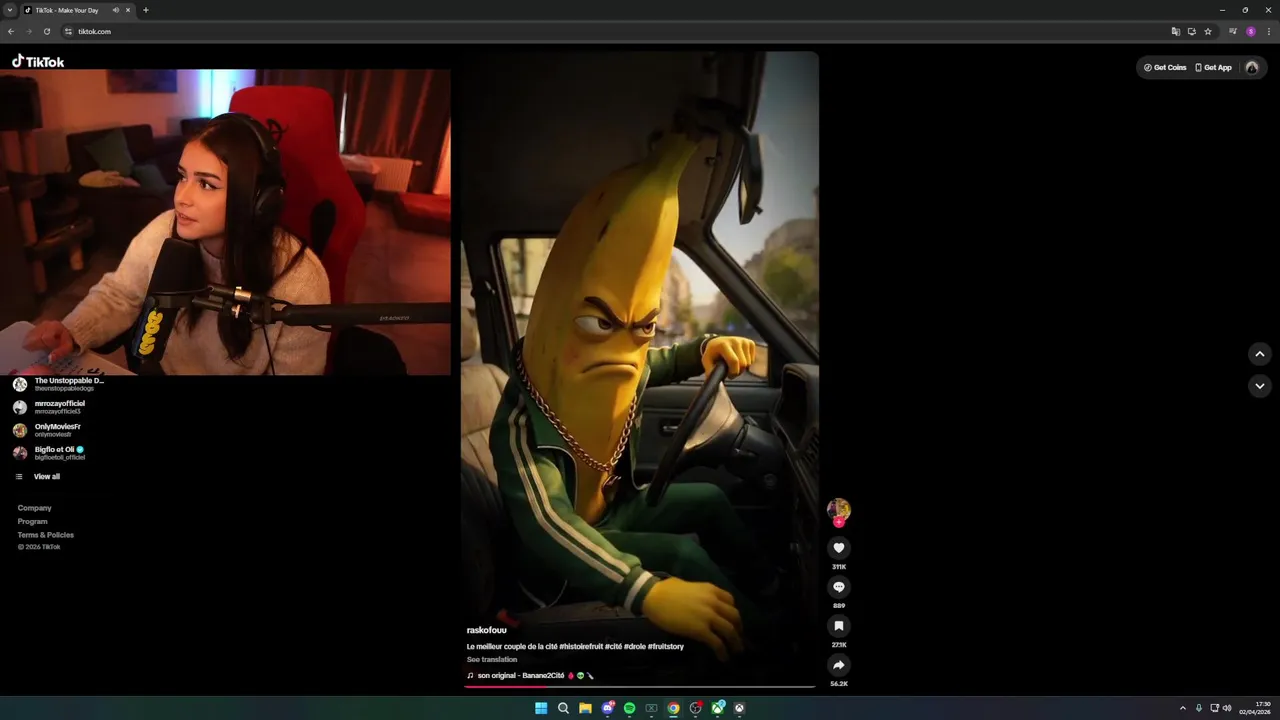The width and height of the screenshot is (1280, 720).
Task: Expand the Terms & Policies footer section
Action: 45,535
